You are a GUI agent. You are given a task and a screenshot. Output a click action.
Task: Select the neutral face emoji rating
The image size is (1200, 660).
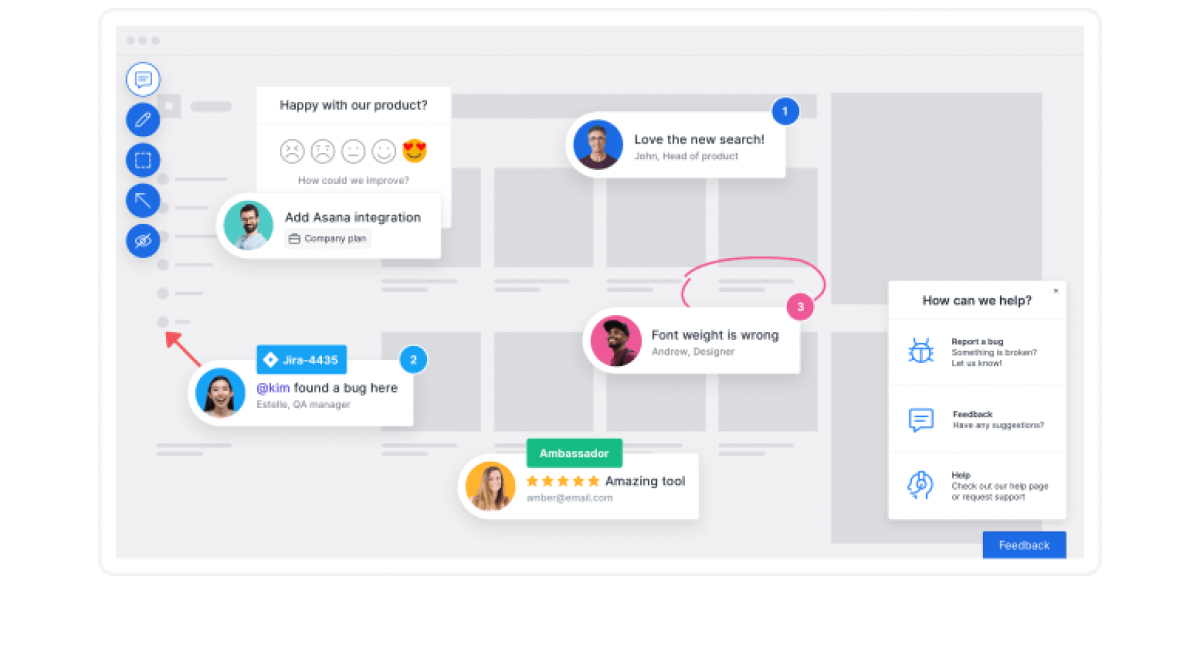(351, 150)
